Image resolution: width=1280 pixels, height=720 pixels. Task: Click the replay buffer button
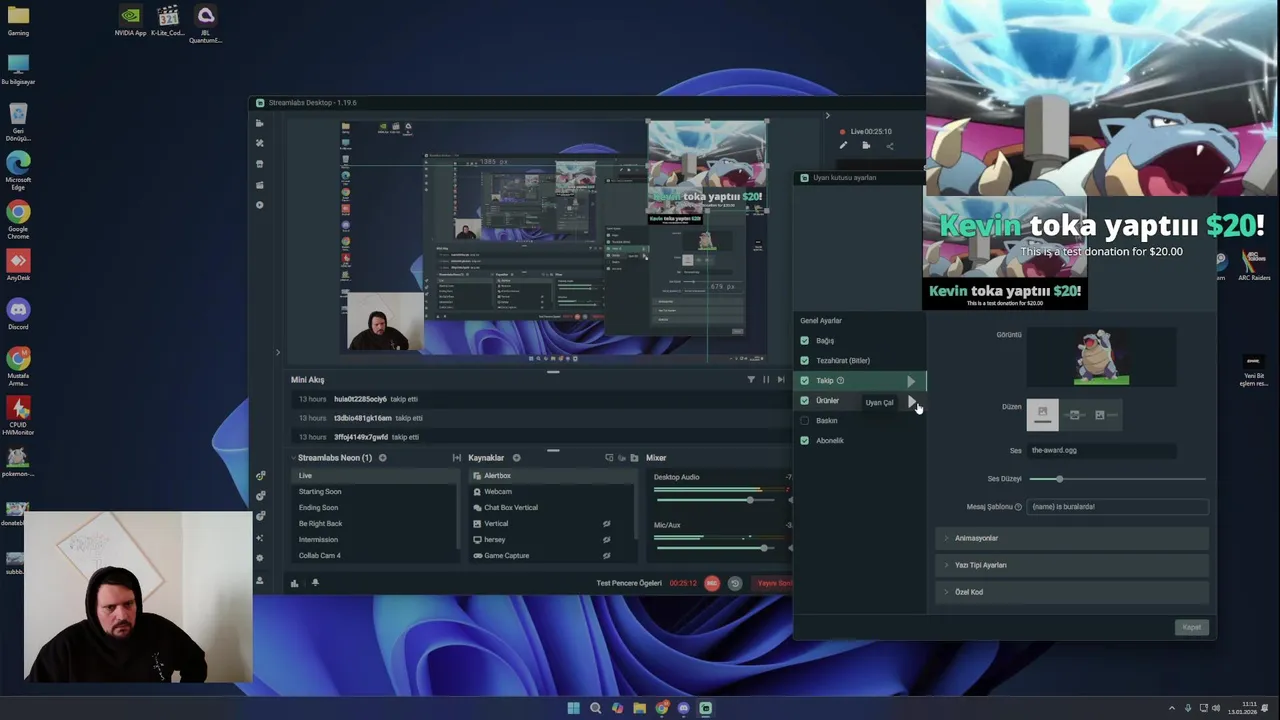pyautogui.click(x=734, y=583)
